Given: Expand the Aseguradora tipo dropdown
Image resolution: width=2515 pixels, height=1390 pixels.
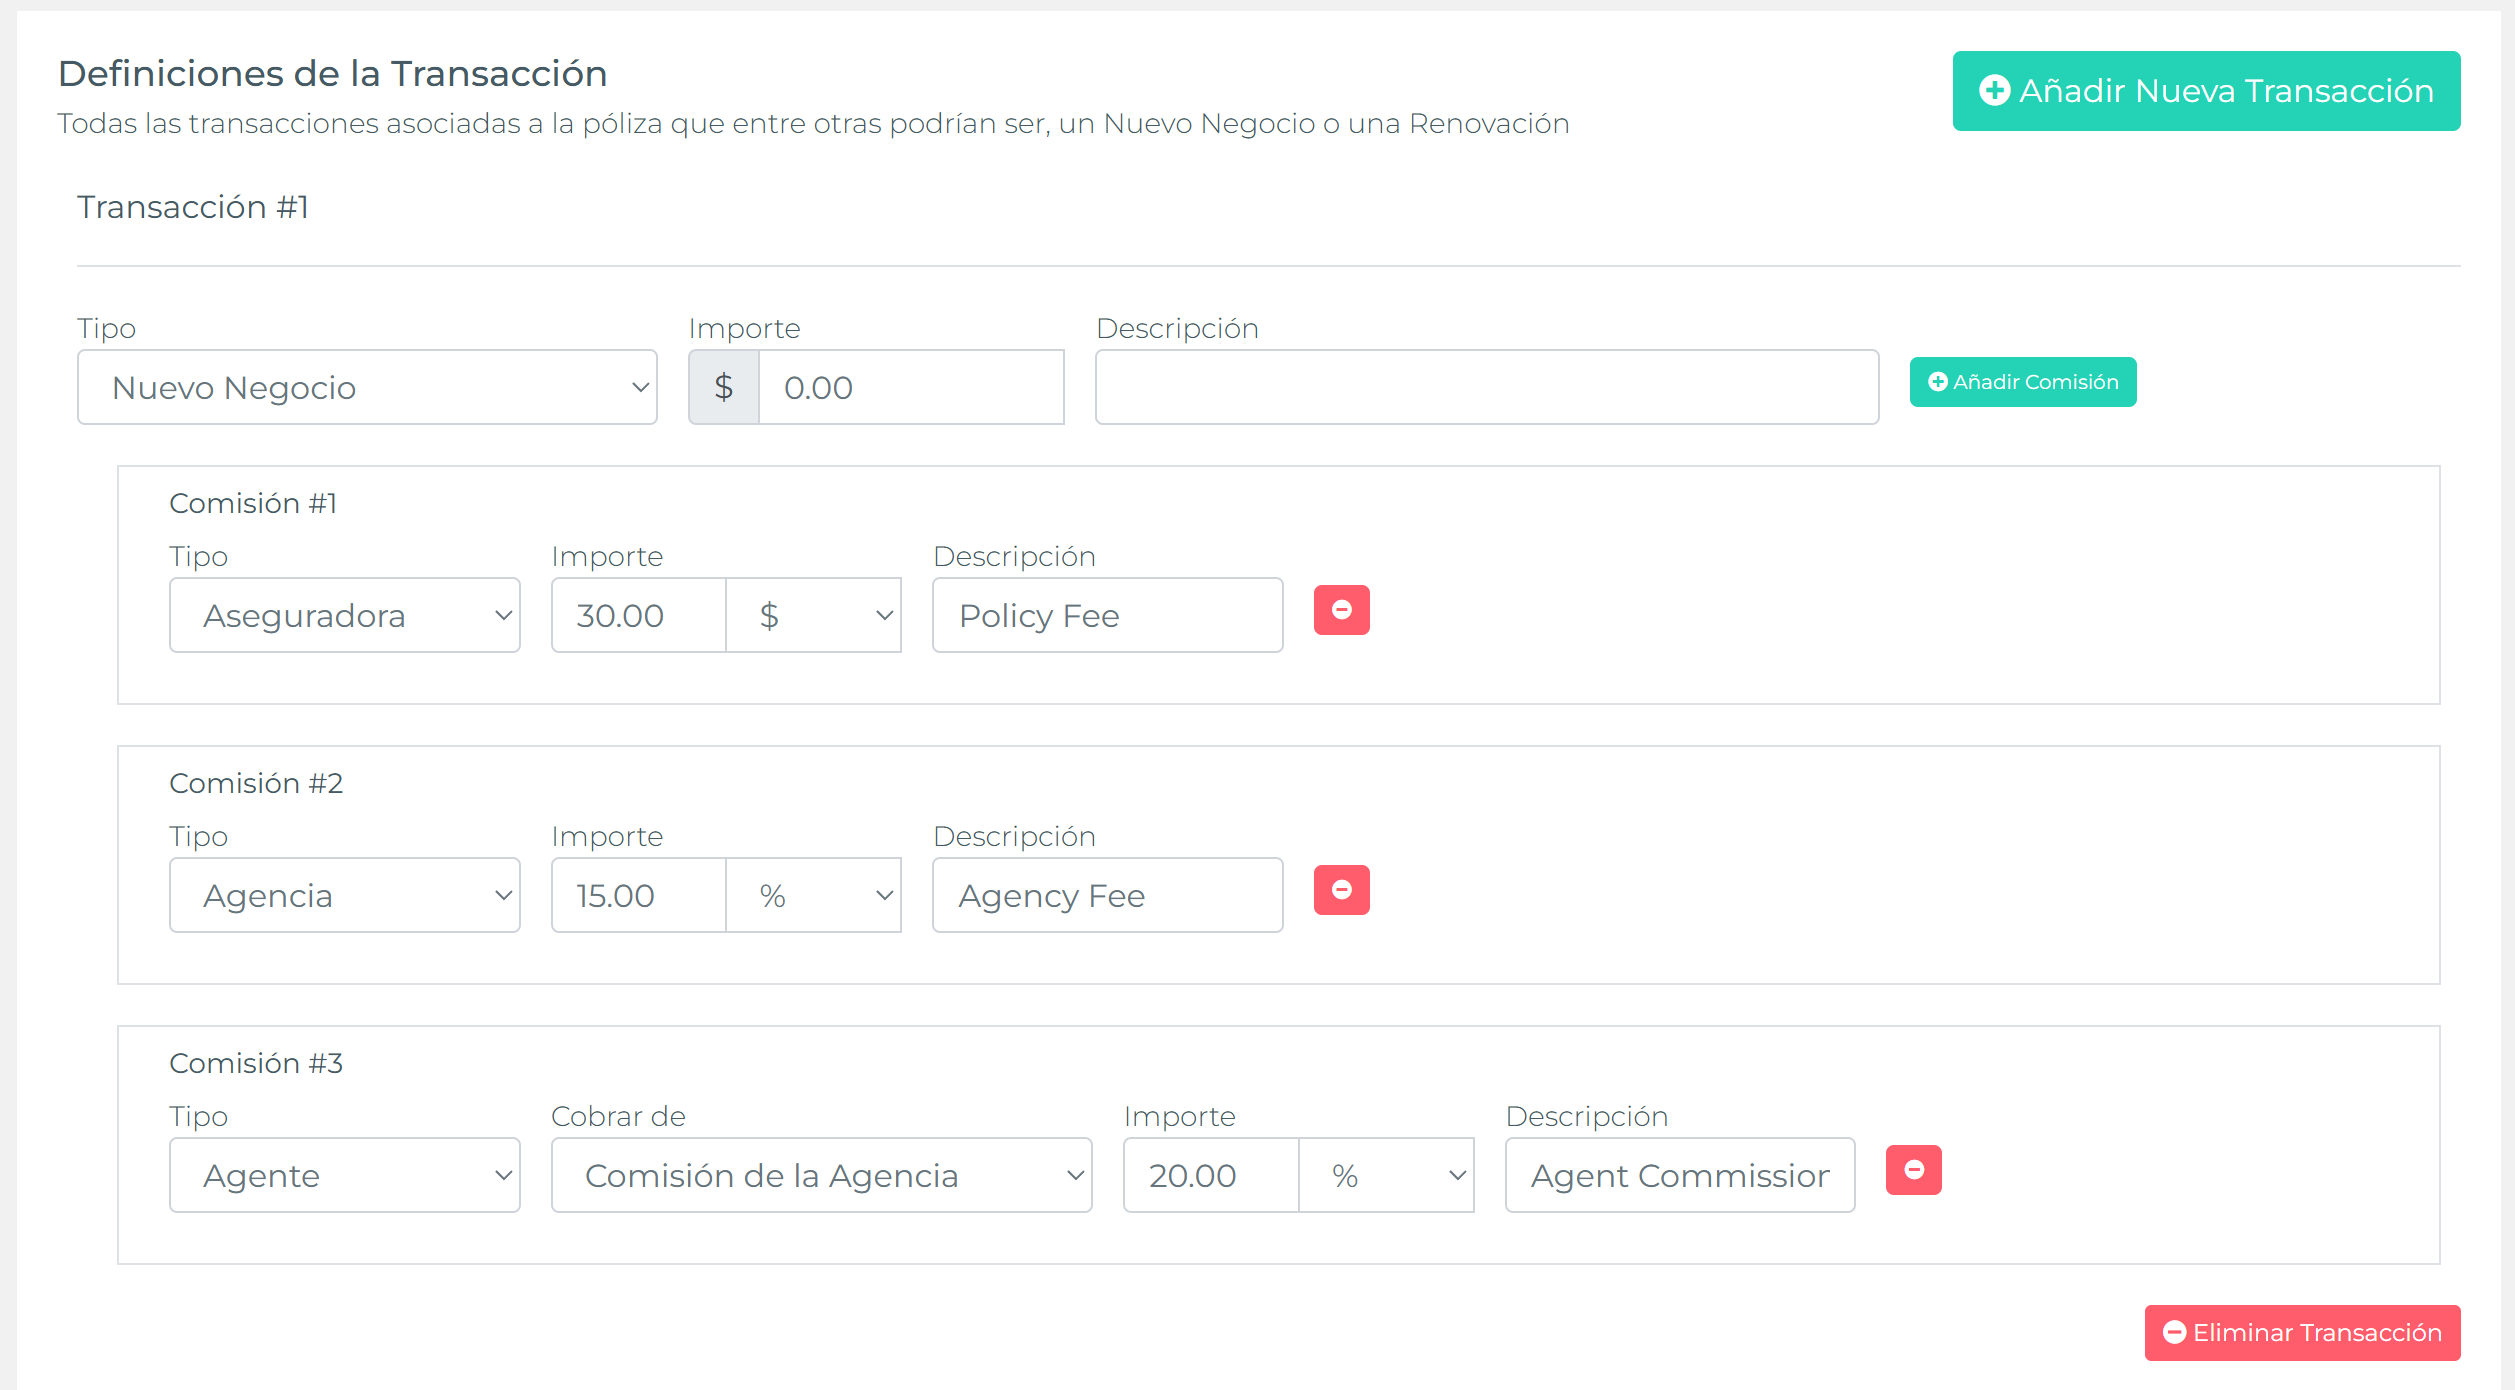Looking at the screenshot, I should 344,616.
